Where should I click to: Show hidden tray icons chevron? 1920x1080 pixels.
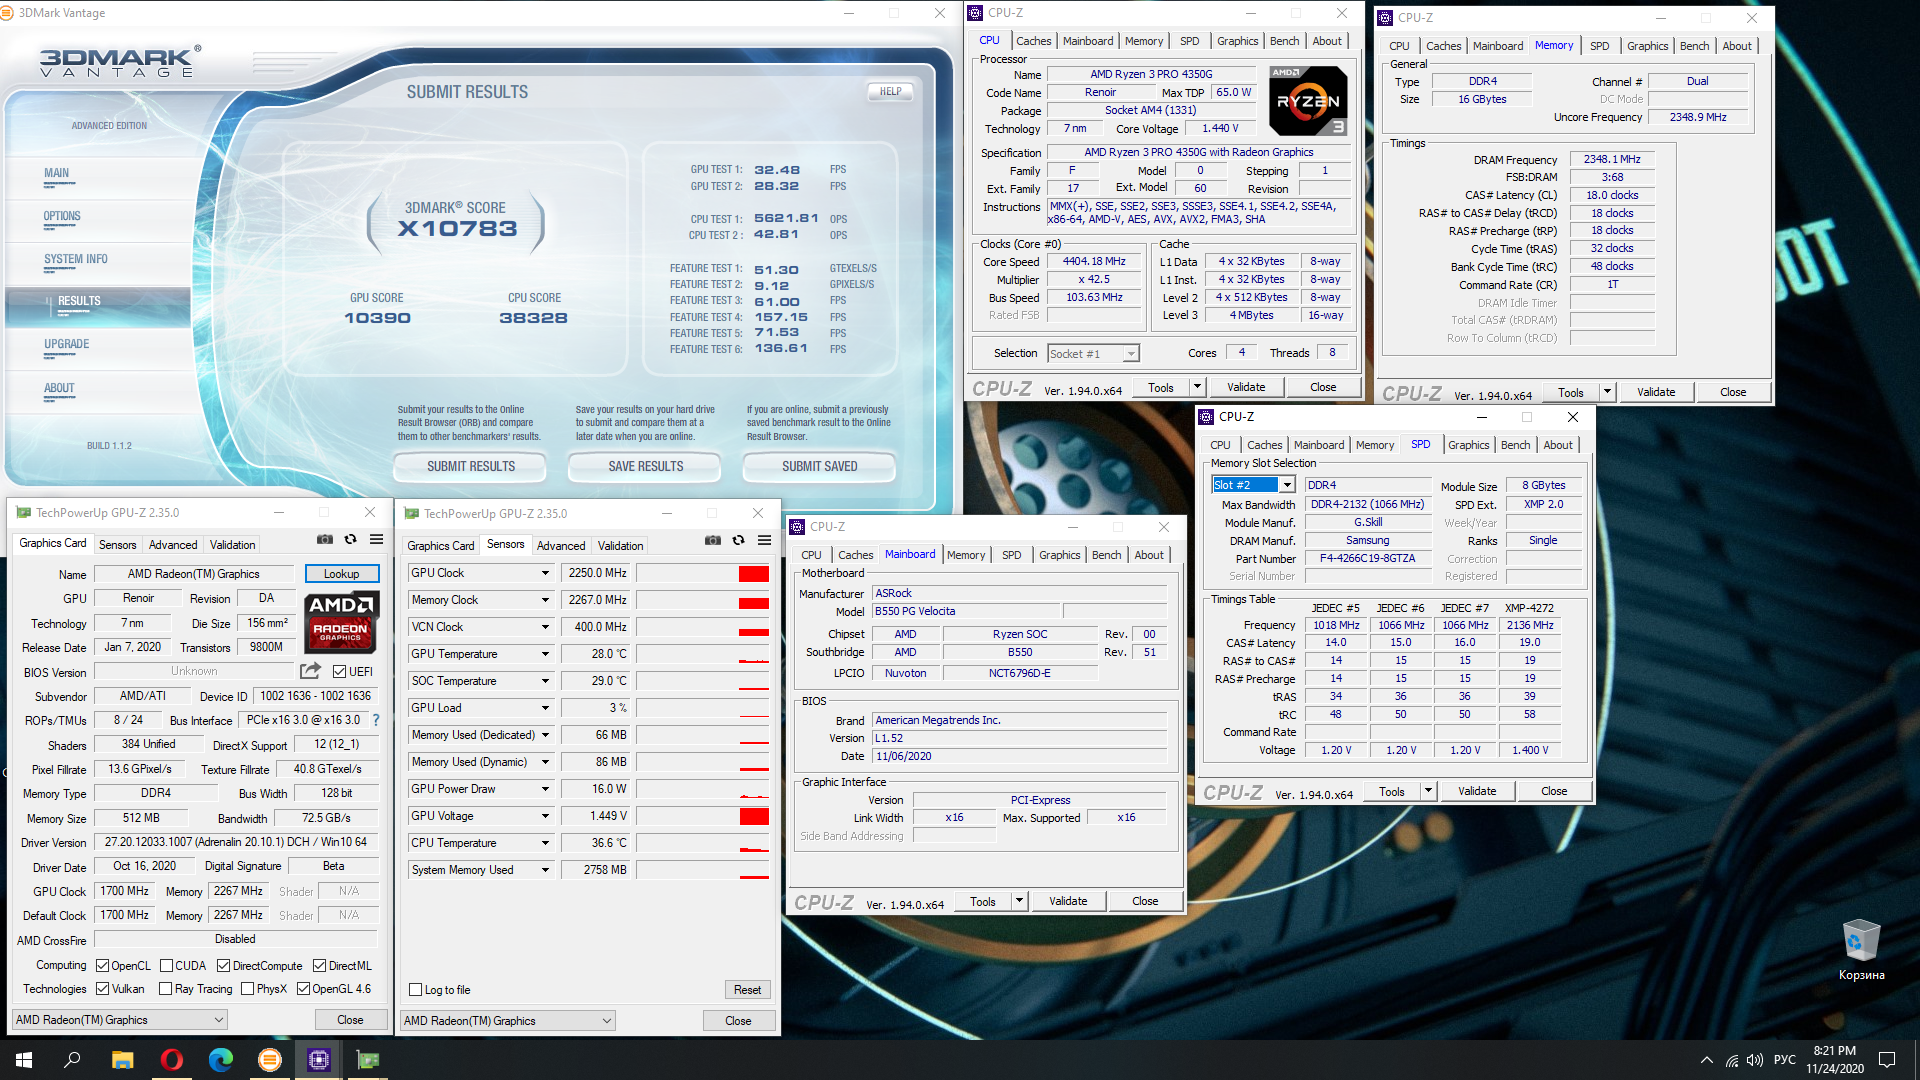click(x=1706, y=1060)
